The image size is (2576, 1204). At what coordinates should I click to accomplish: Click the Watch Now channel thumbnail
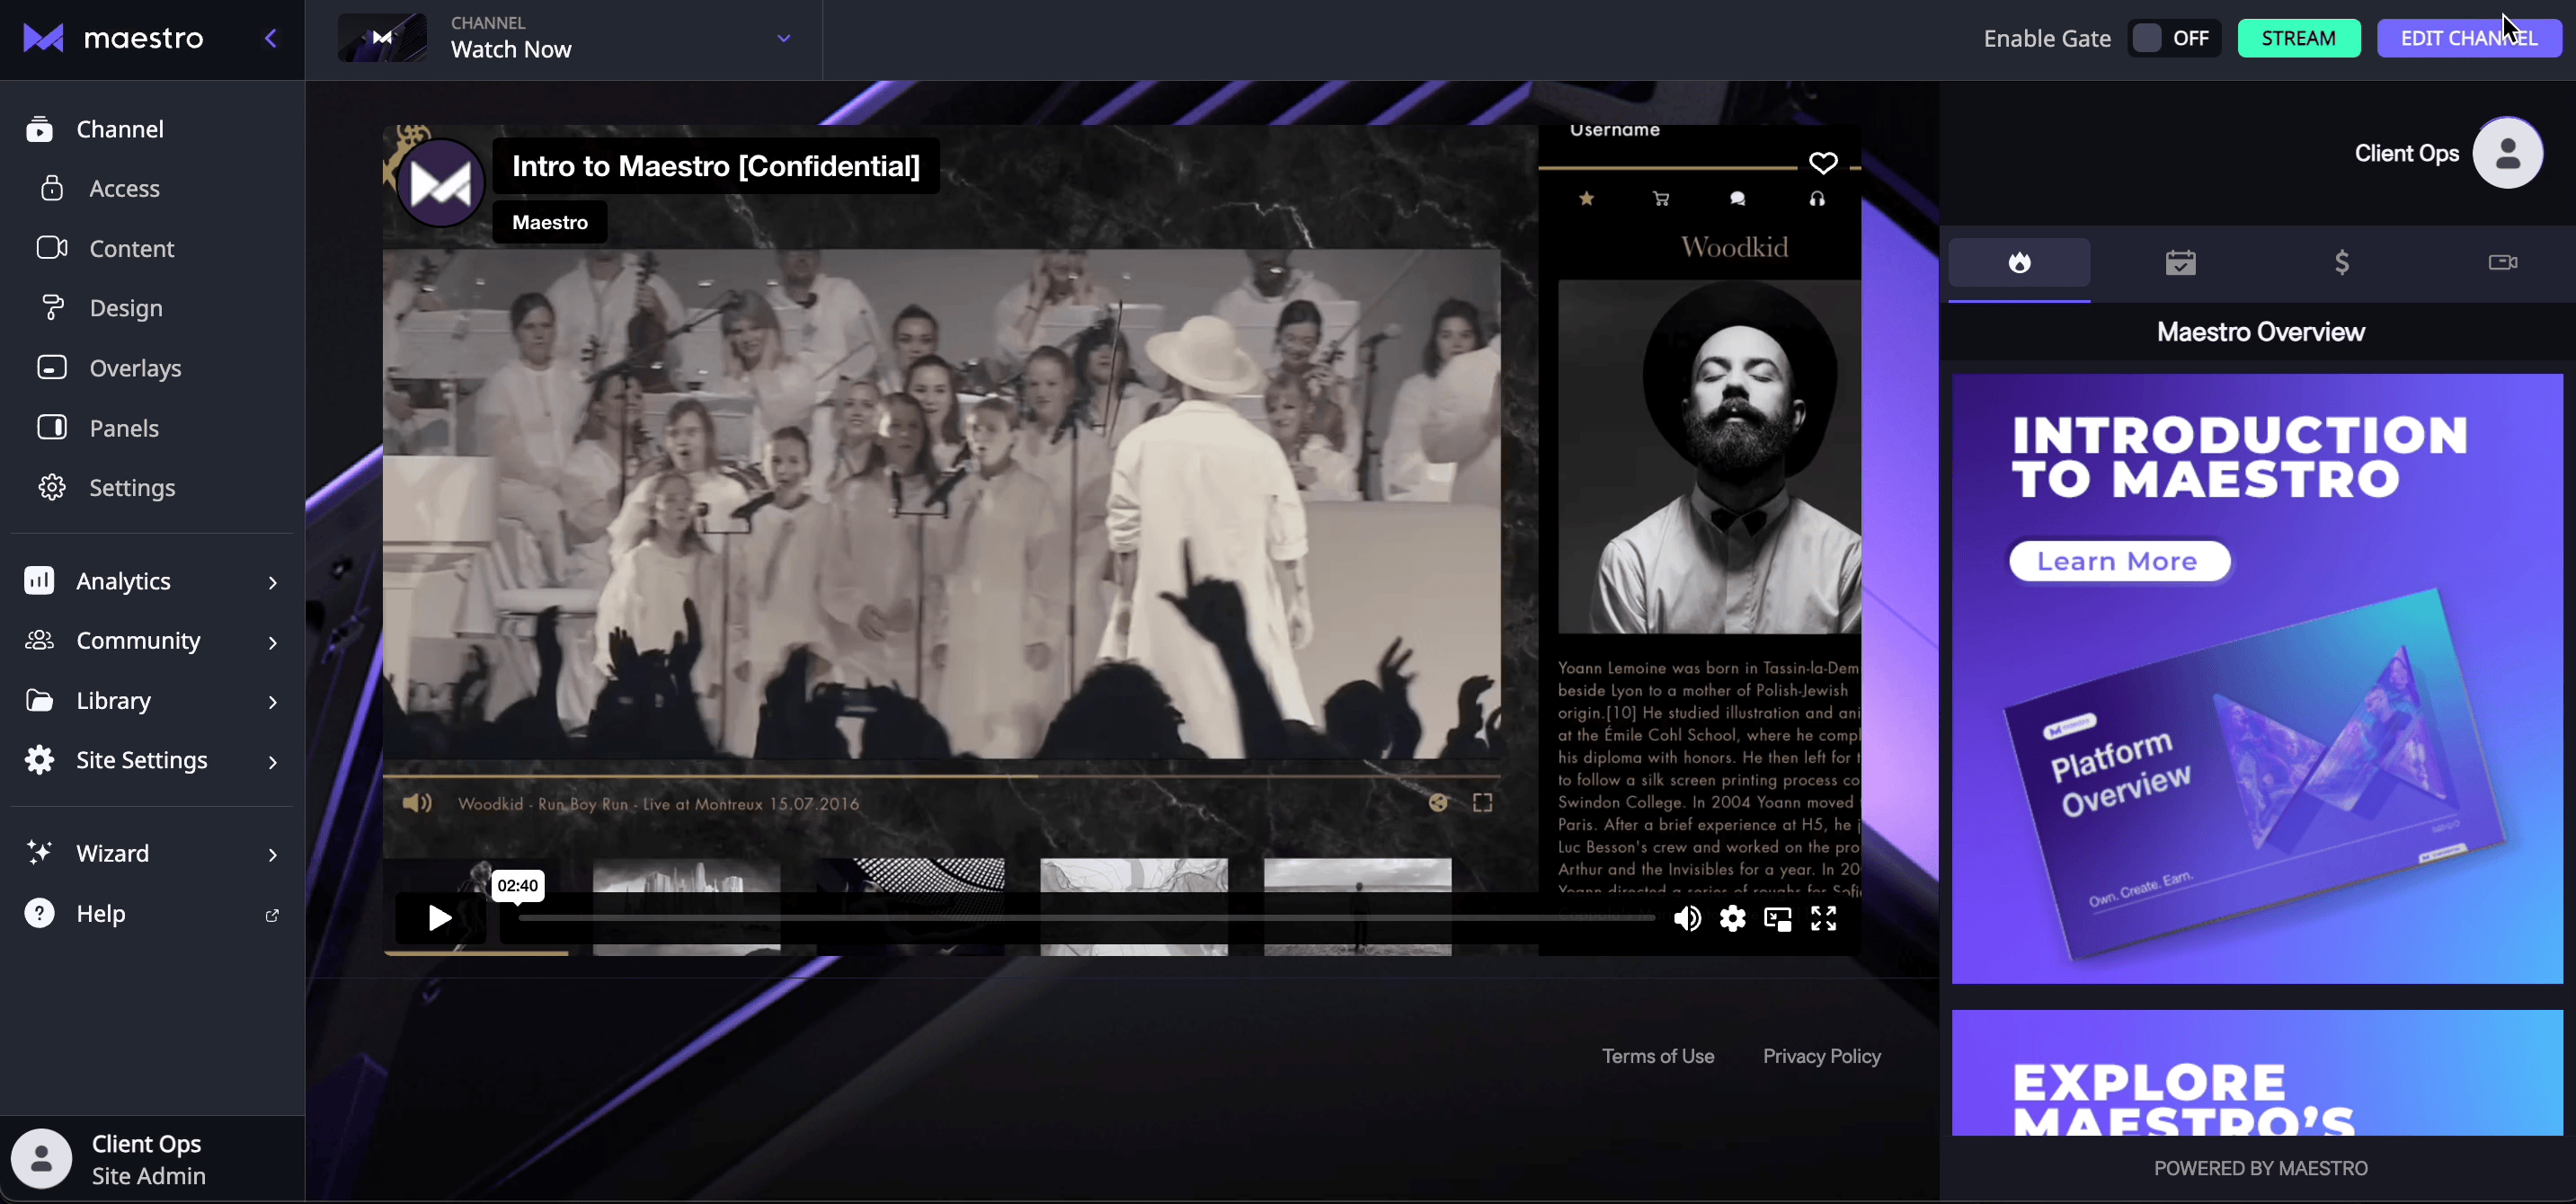382,38
